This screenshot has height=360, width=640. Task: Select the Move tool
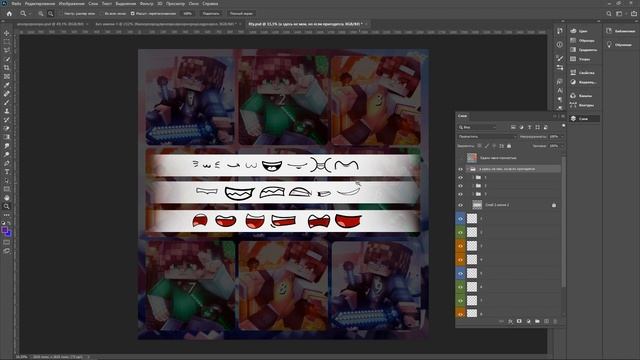click(x=7, y=33)
